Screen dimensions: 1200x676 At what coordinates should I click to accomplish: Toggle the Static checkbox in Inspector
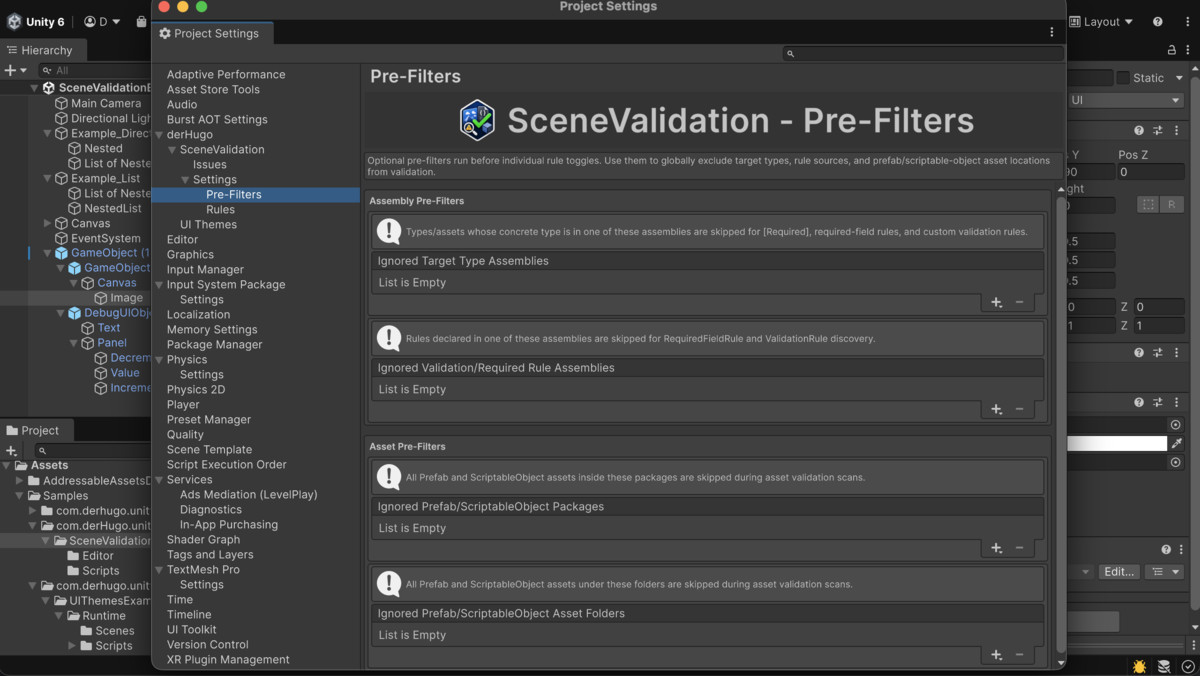pyautogui.click(x=1123, y=78)
